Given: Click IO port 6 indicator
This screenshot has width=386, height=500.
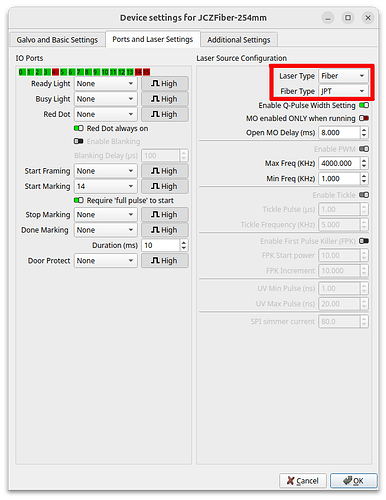Looking at the screenshot, I should 72,72.
